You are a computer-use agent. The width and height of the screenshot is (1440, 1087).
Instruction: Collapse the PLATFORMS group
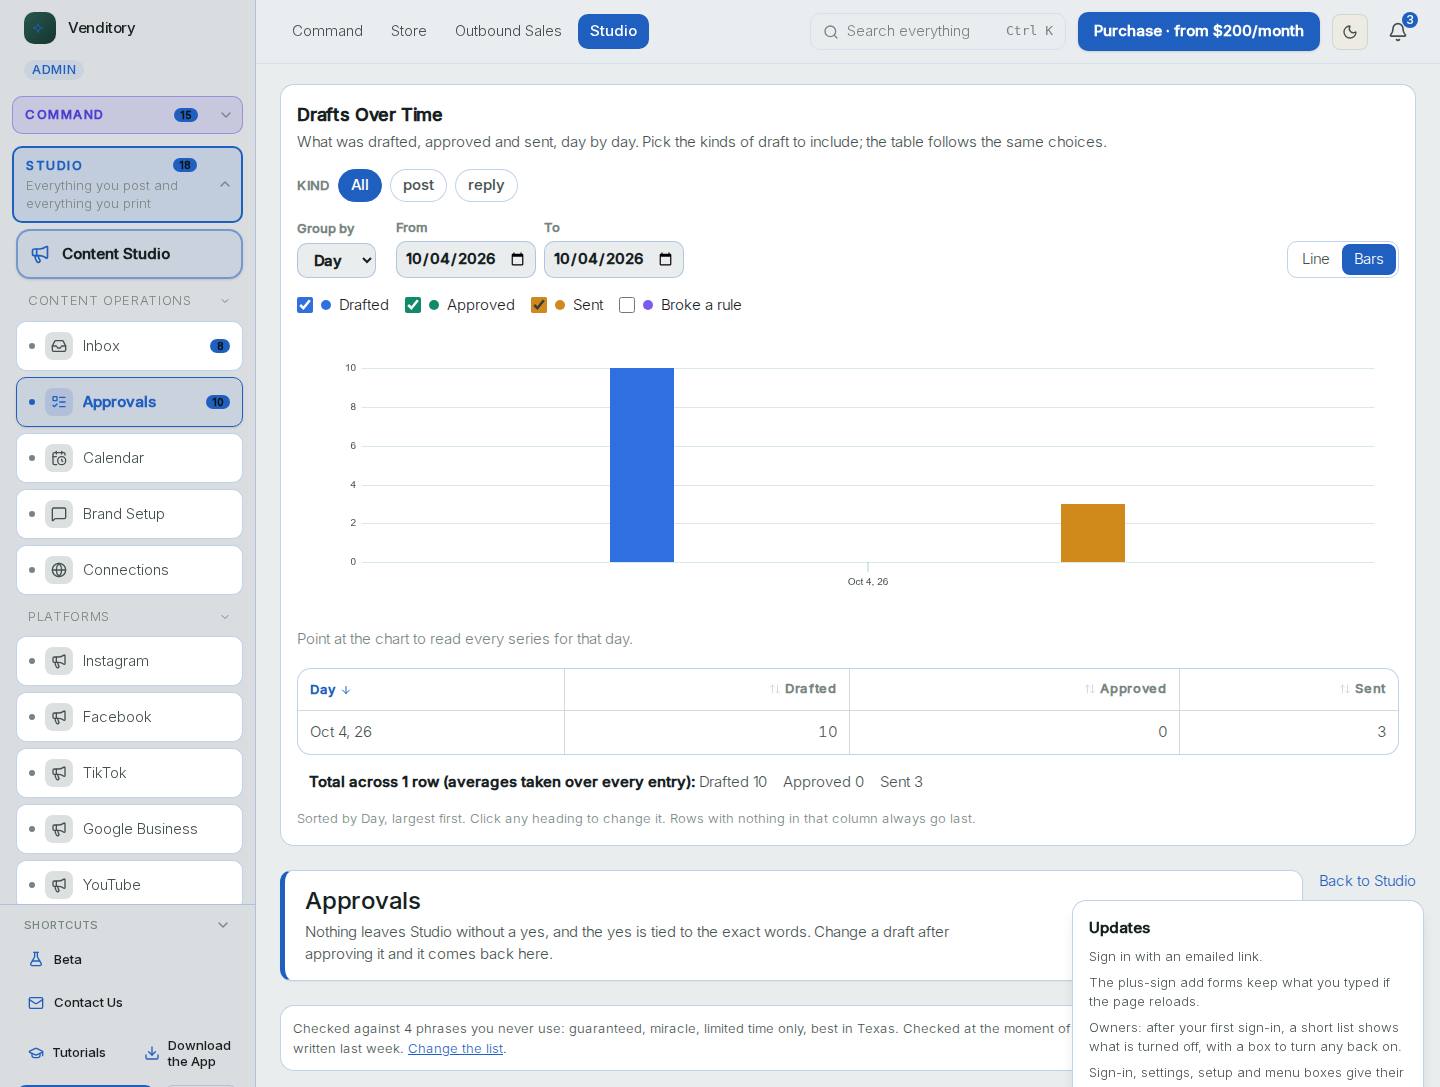tap(128, 617)
